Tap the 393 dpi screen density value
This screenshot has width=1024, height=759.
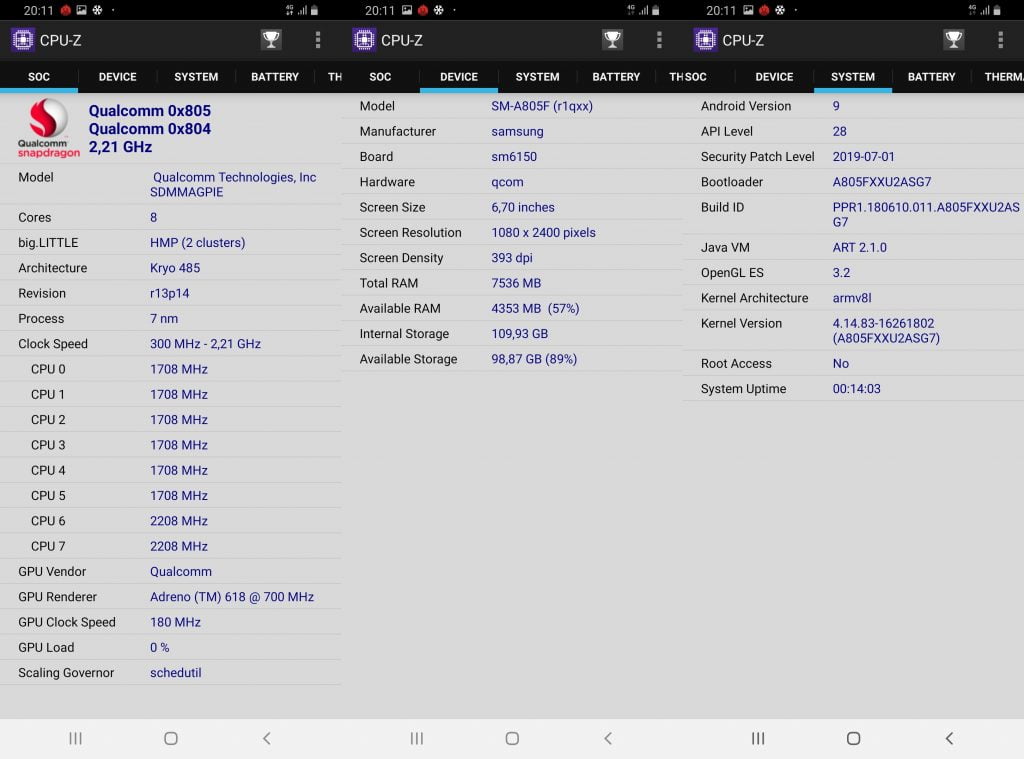512,258
